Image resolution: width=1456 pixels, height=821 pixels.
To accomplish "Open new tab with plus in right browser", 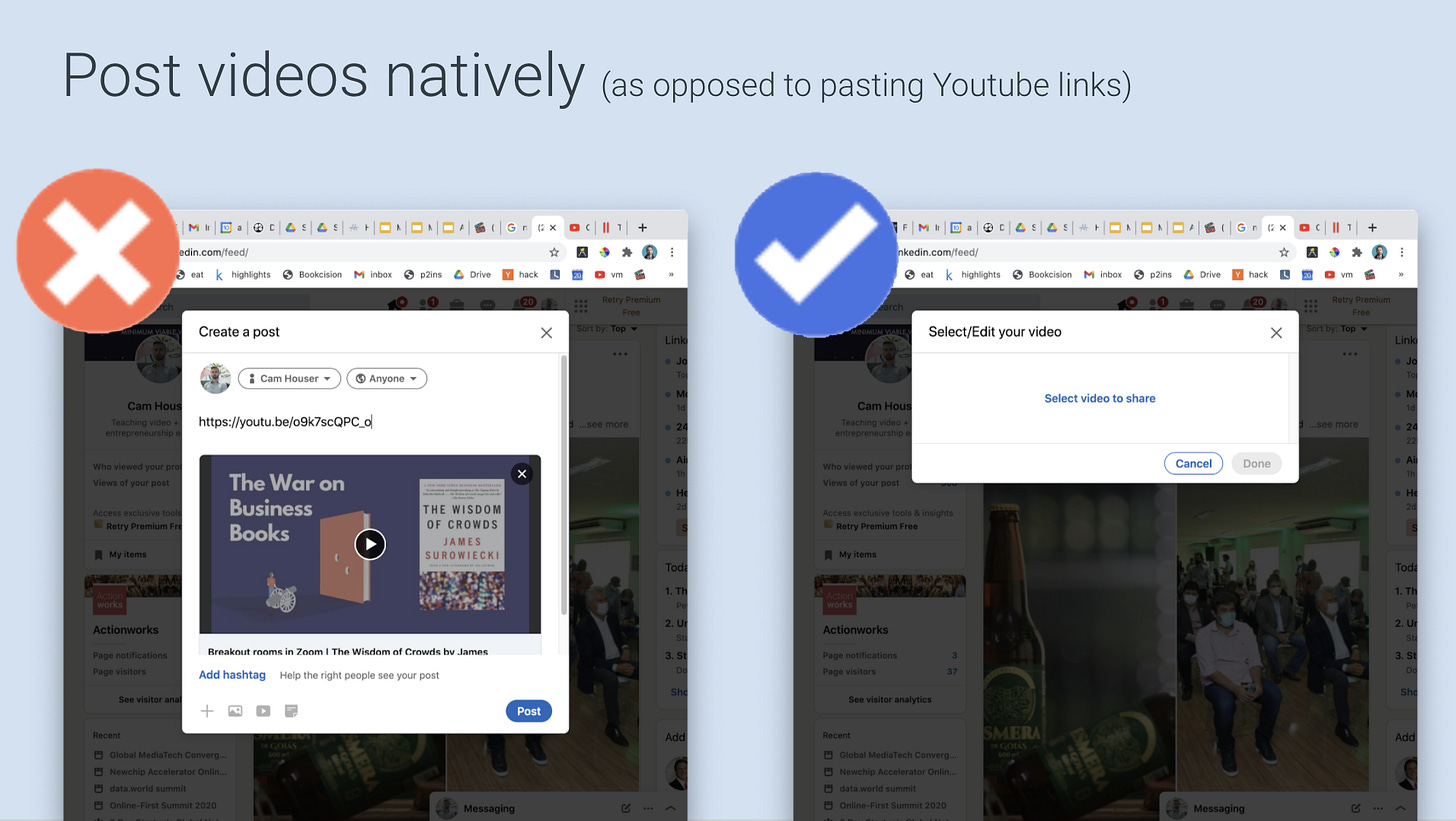I will (1372, 228).
